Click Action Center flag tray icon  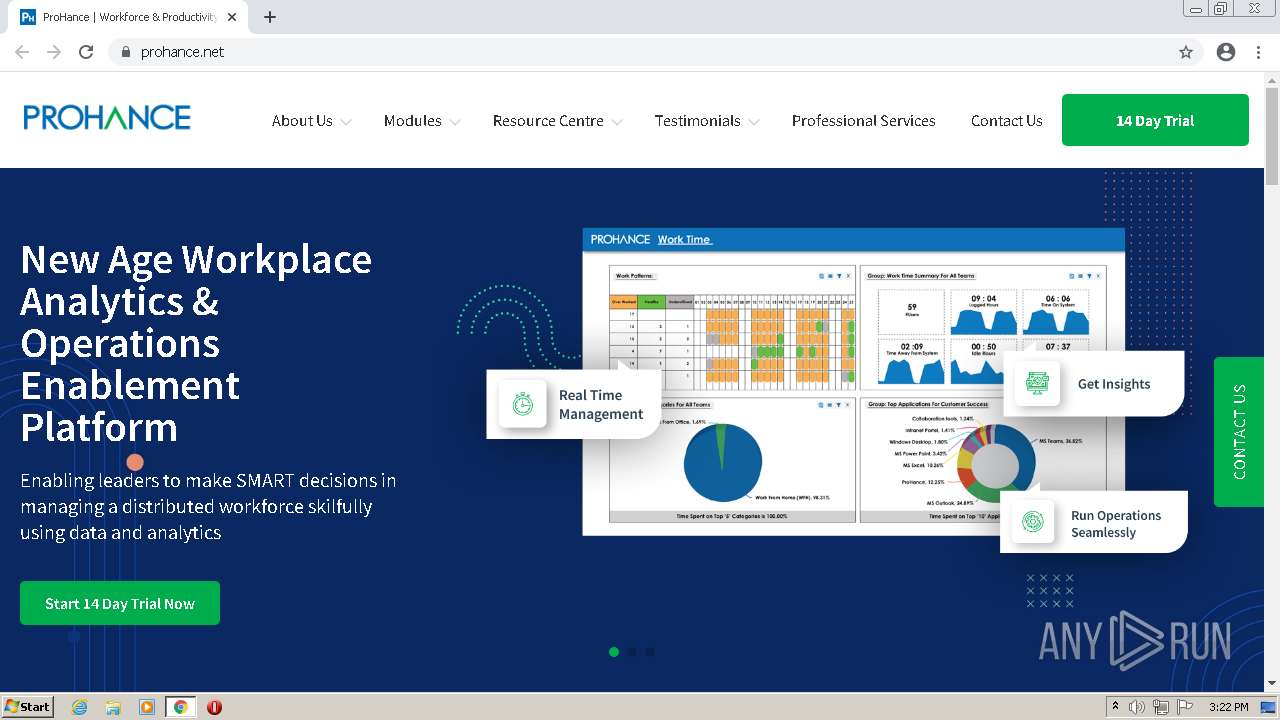coord(1184,707)
